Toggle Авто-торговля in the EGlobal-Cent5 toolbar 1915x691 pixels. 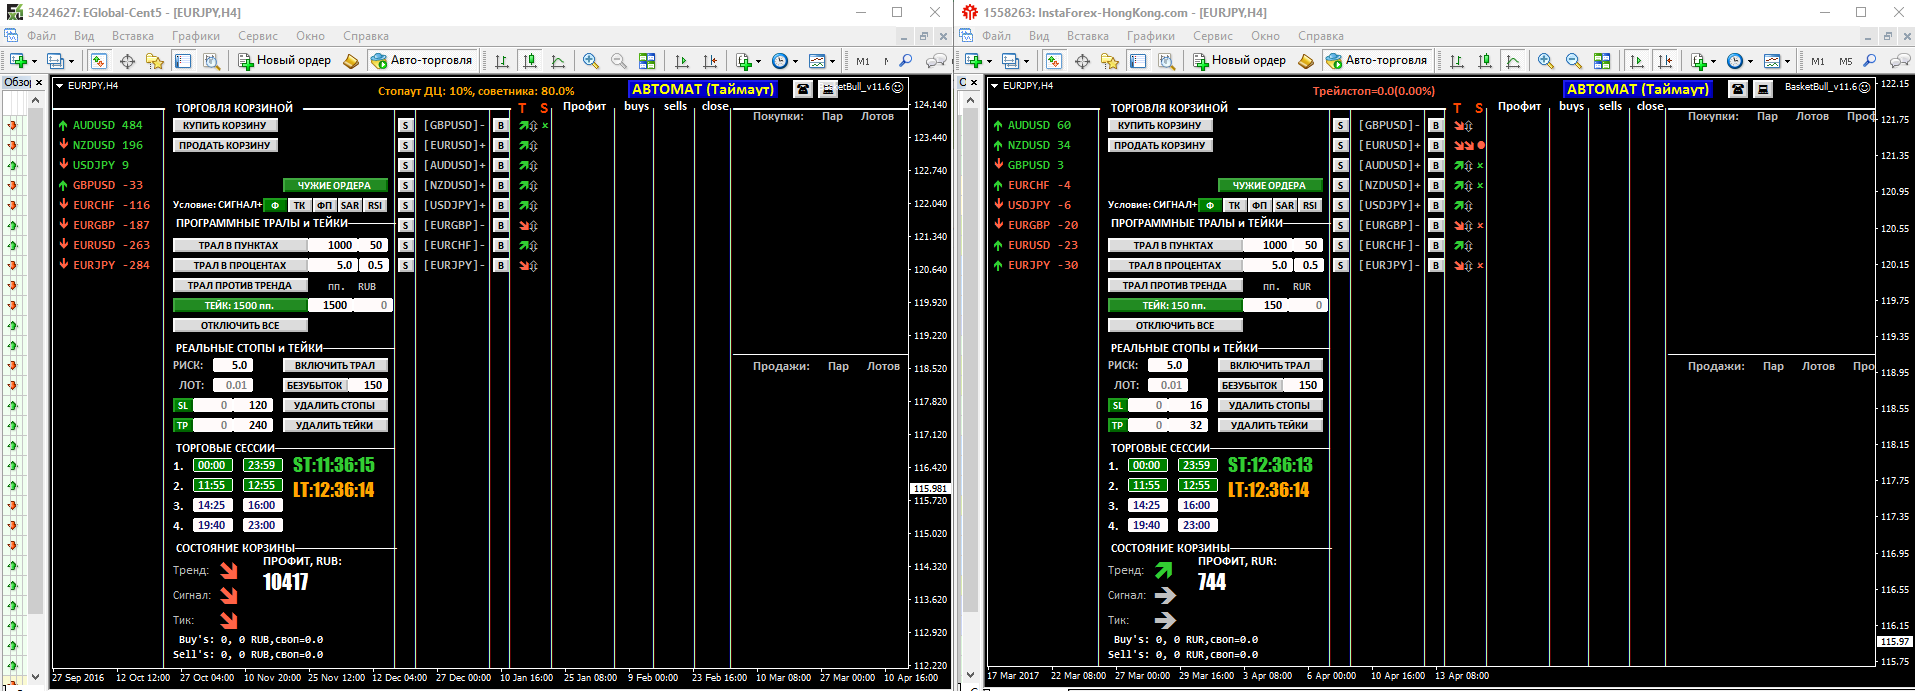pyautogui.click(x=421, y=60)
